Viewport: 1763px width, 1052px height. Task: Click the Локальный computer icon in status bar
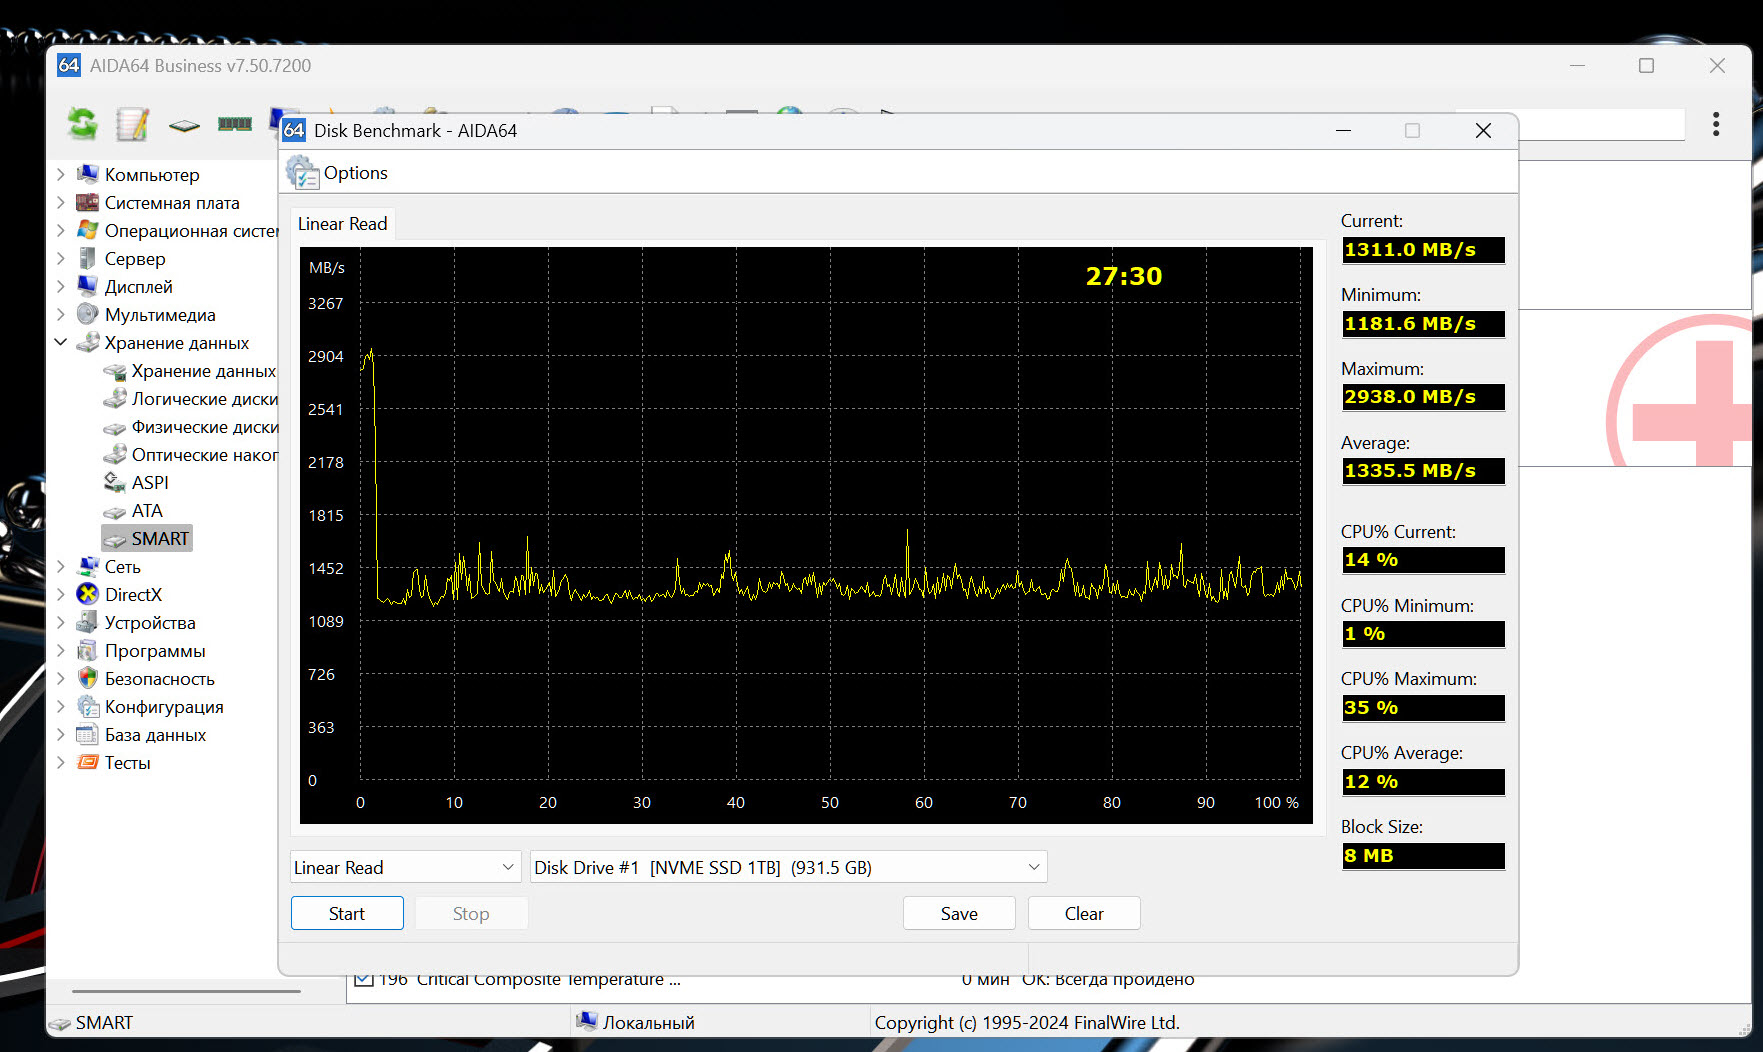(x=586, y=1022)
